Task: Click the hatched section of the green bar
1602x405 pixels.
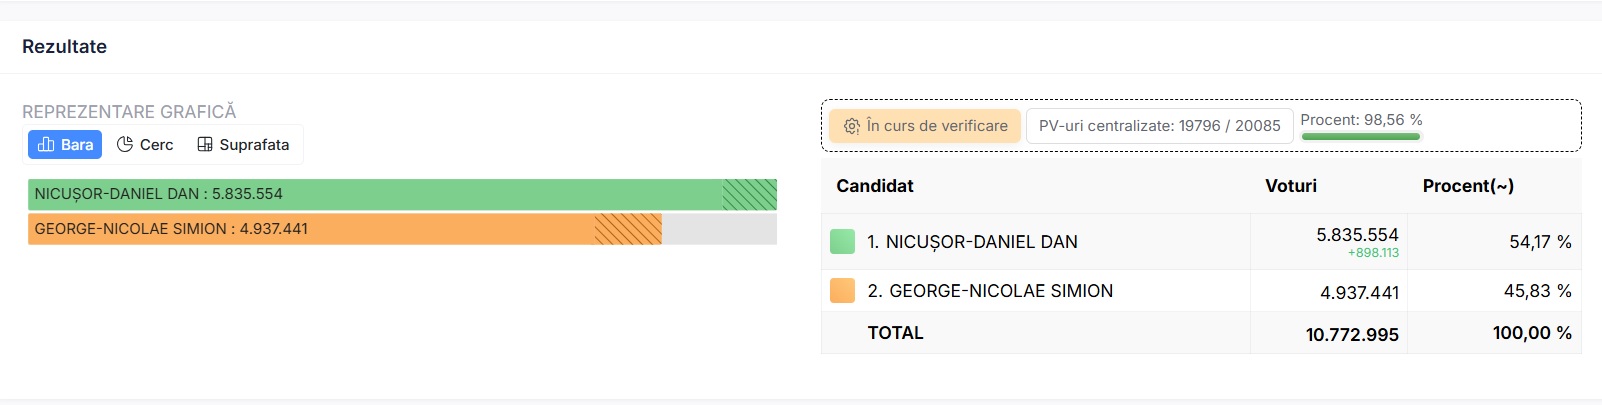Action: (x=750, y=194)
